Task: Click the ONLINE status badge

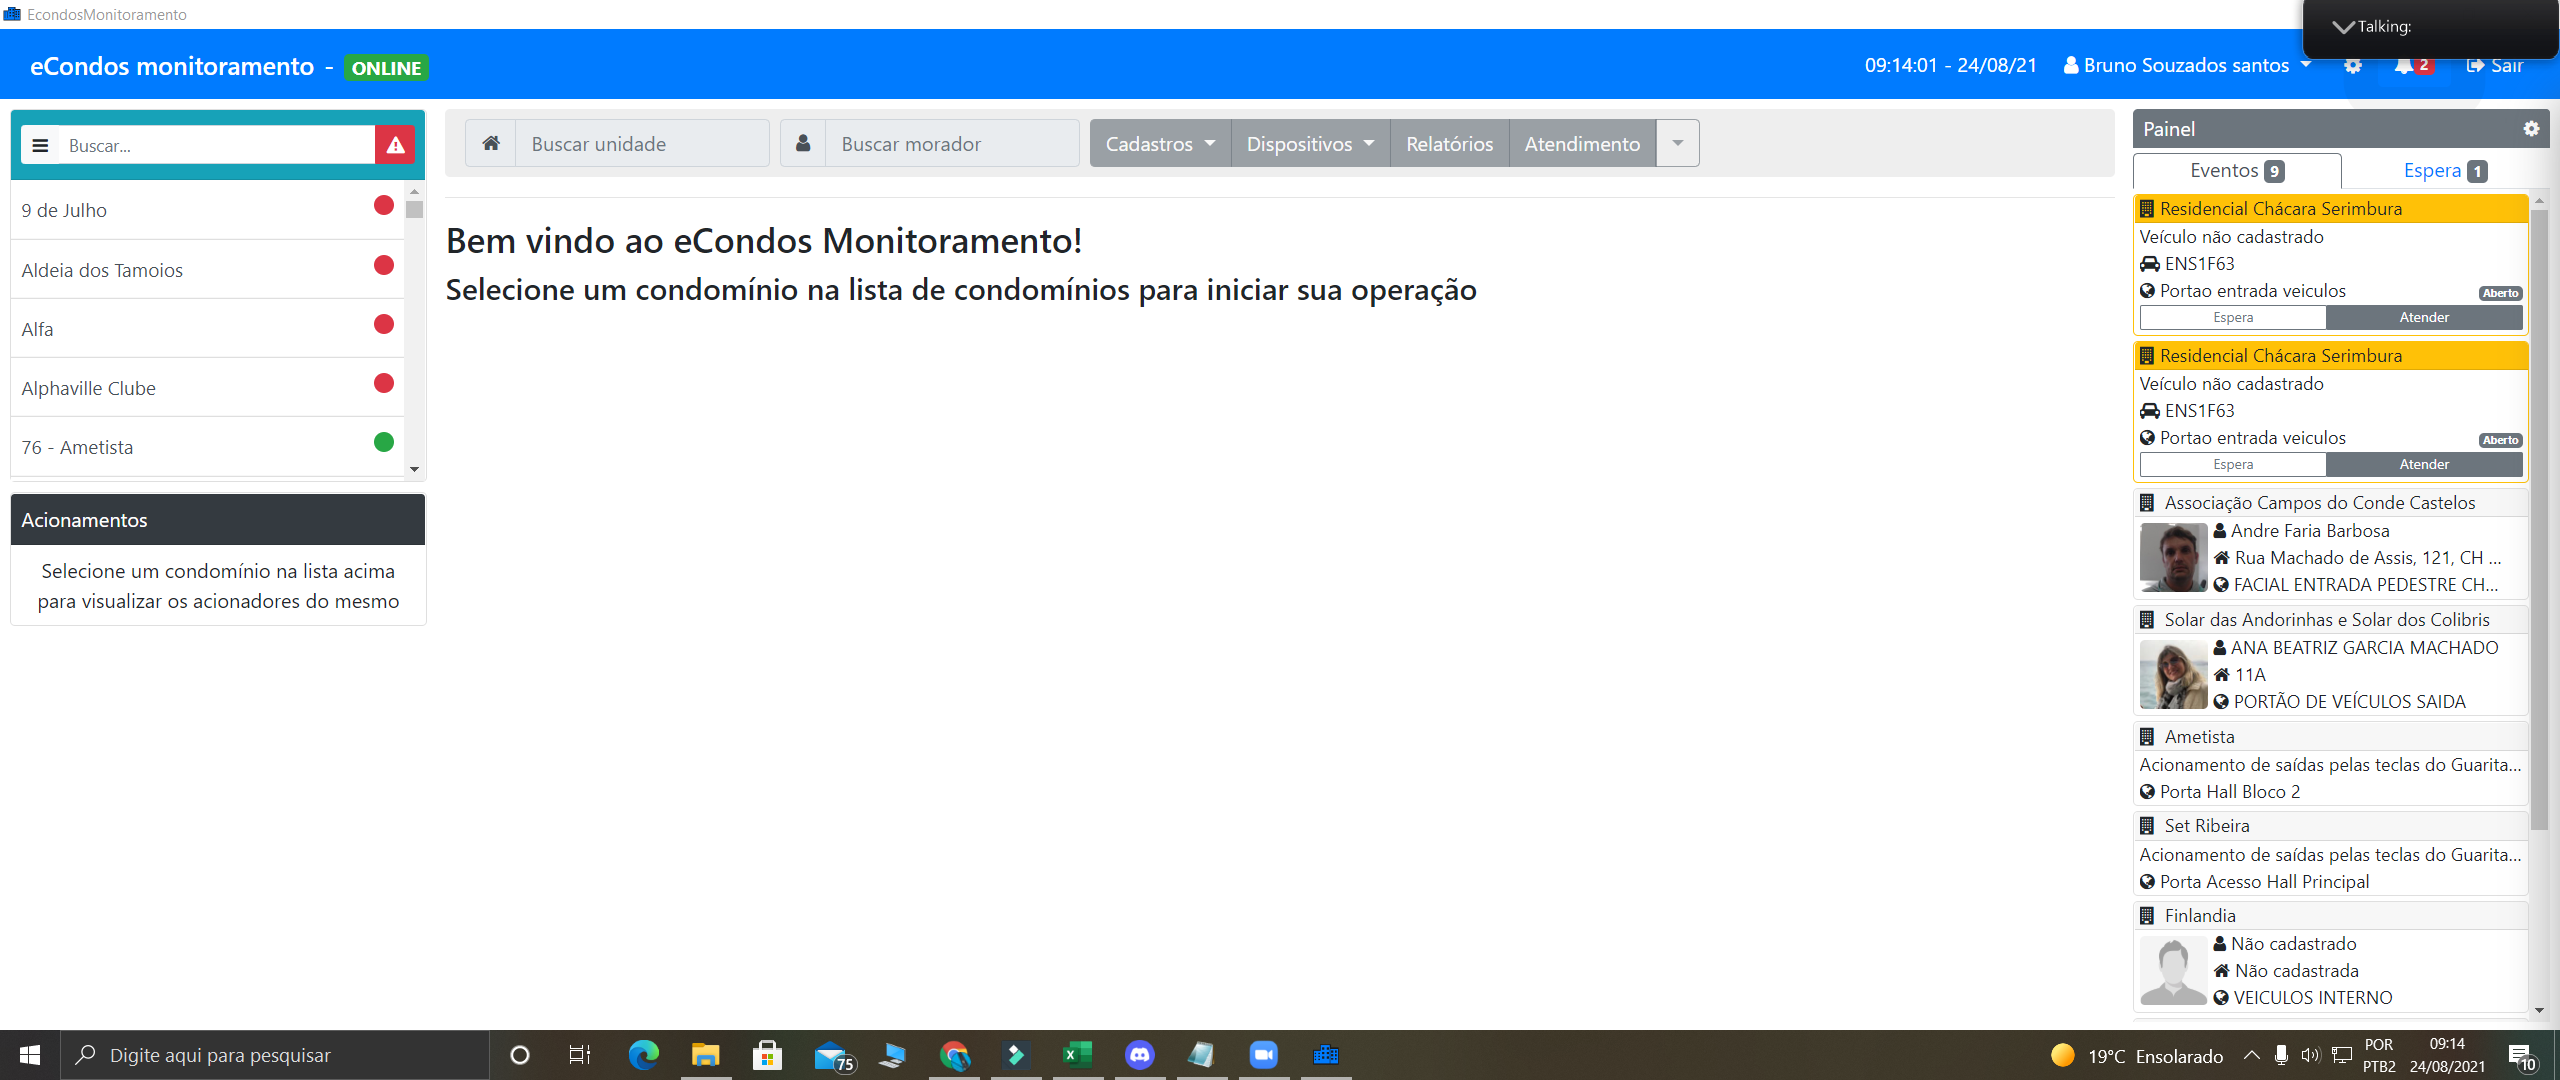Action: 386,68
